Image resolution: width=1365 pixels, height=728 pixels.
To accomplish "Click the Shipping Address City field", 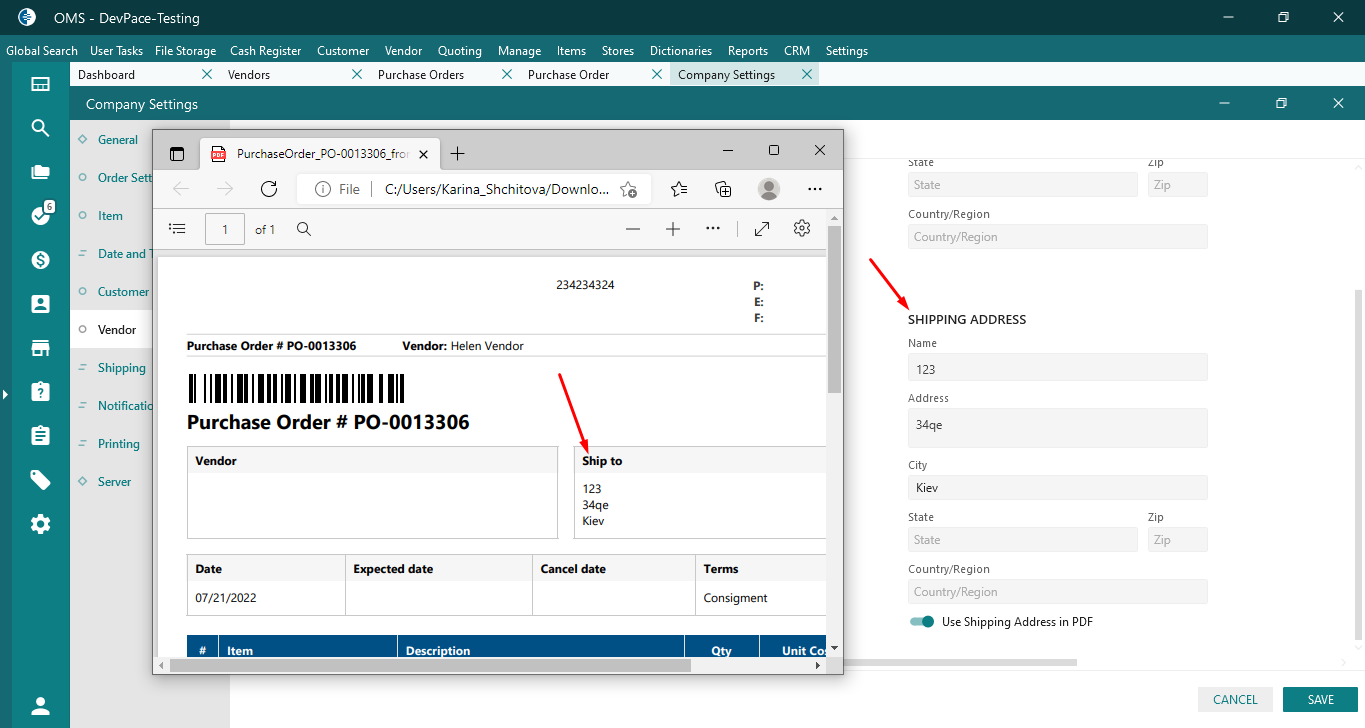I will click(1057, 487).
